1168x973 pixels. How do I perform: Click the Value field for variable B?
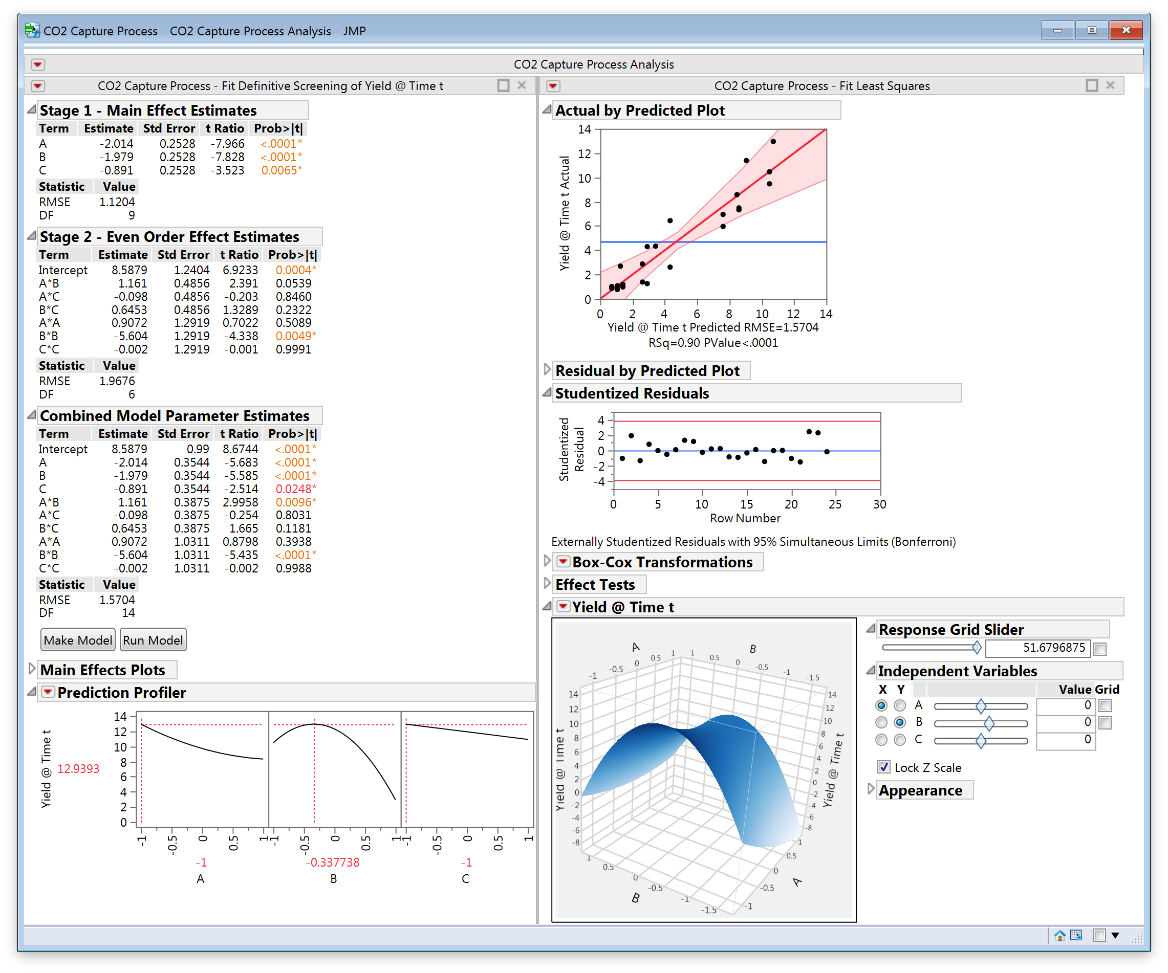(1065, 723)
